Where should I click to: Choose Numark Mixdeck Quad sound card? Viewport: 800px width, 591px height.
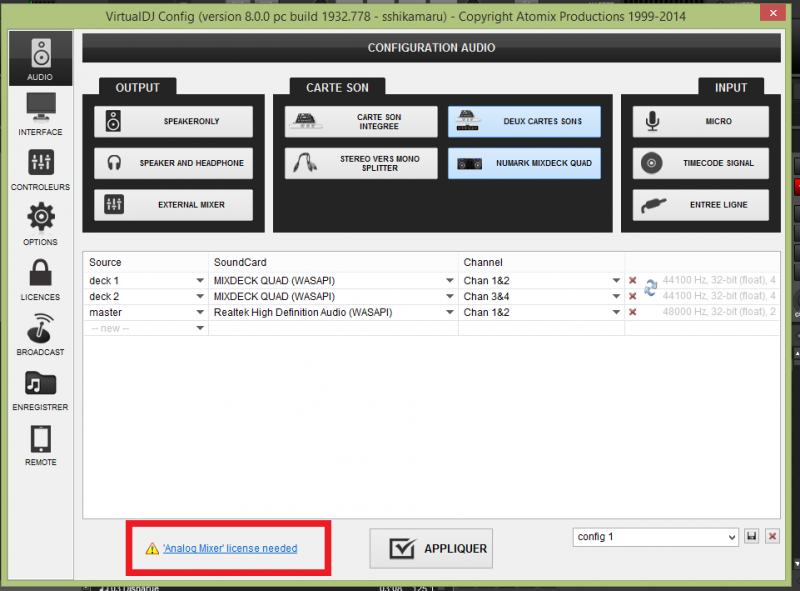524,163
